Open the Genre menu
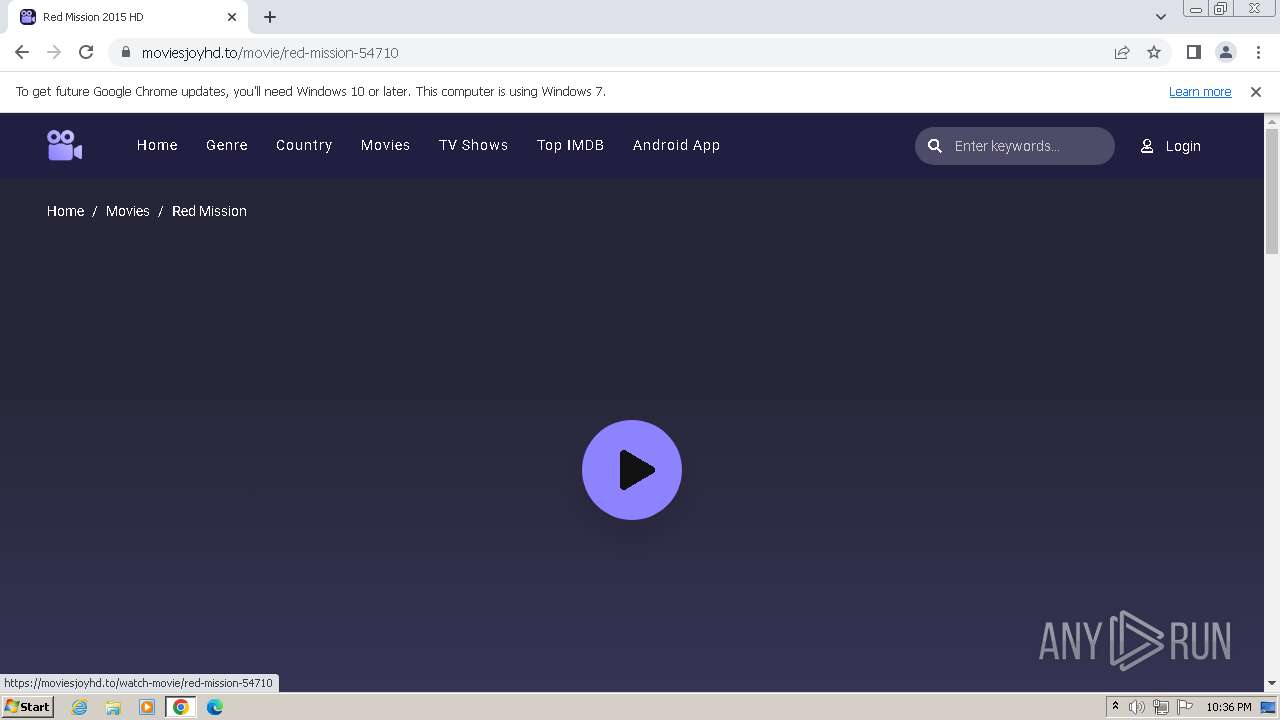 (227, 145)
